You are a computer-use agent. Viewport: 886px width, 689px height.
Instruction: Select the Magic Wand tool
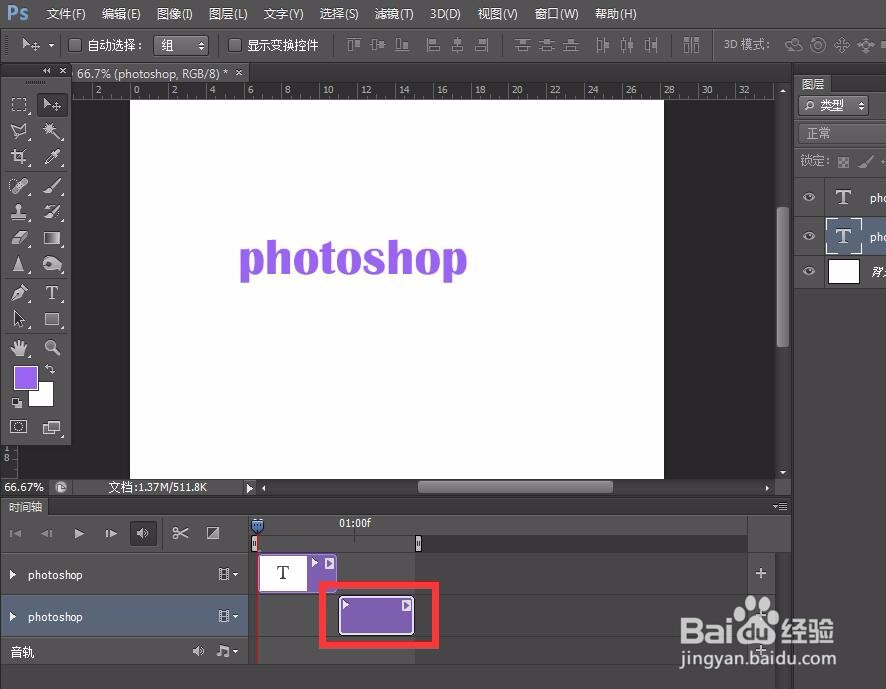(52, 131)
